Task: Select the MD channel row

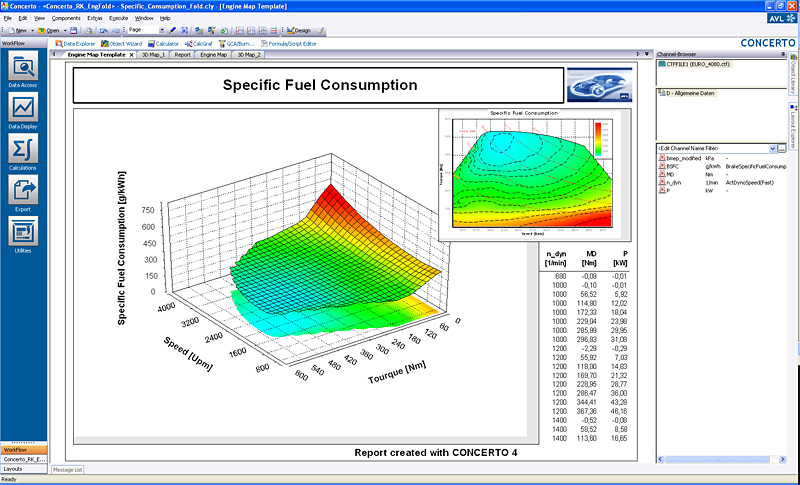Action: (722, 174)
